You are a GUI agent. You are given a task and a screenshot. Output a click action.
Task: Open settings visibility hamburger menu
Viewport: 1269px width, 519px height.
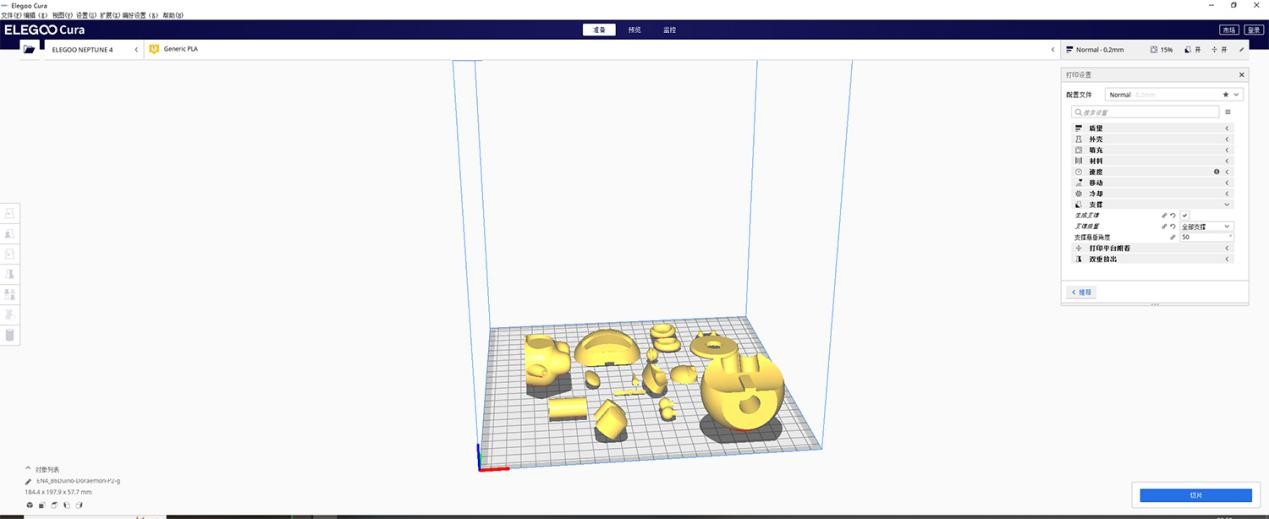tap(1228, 112)
